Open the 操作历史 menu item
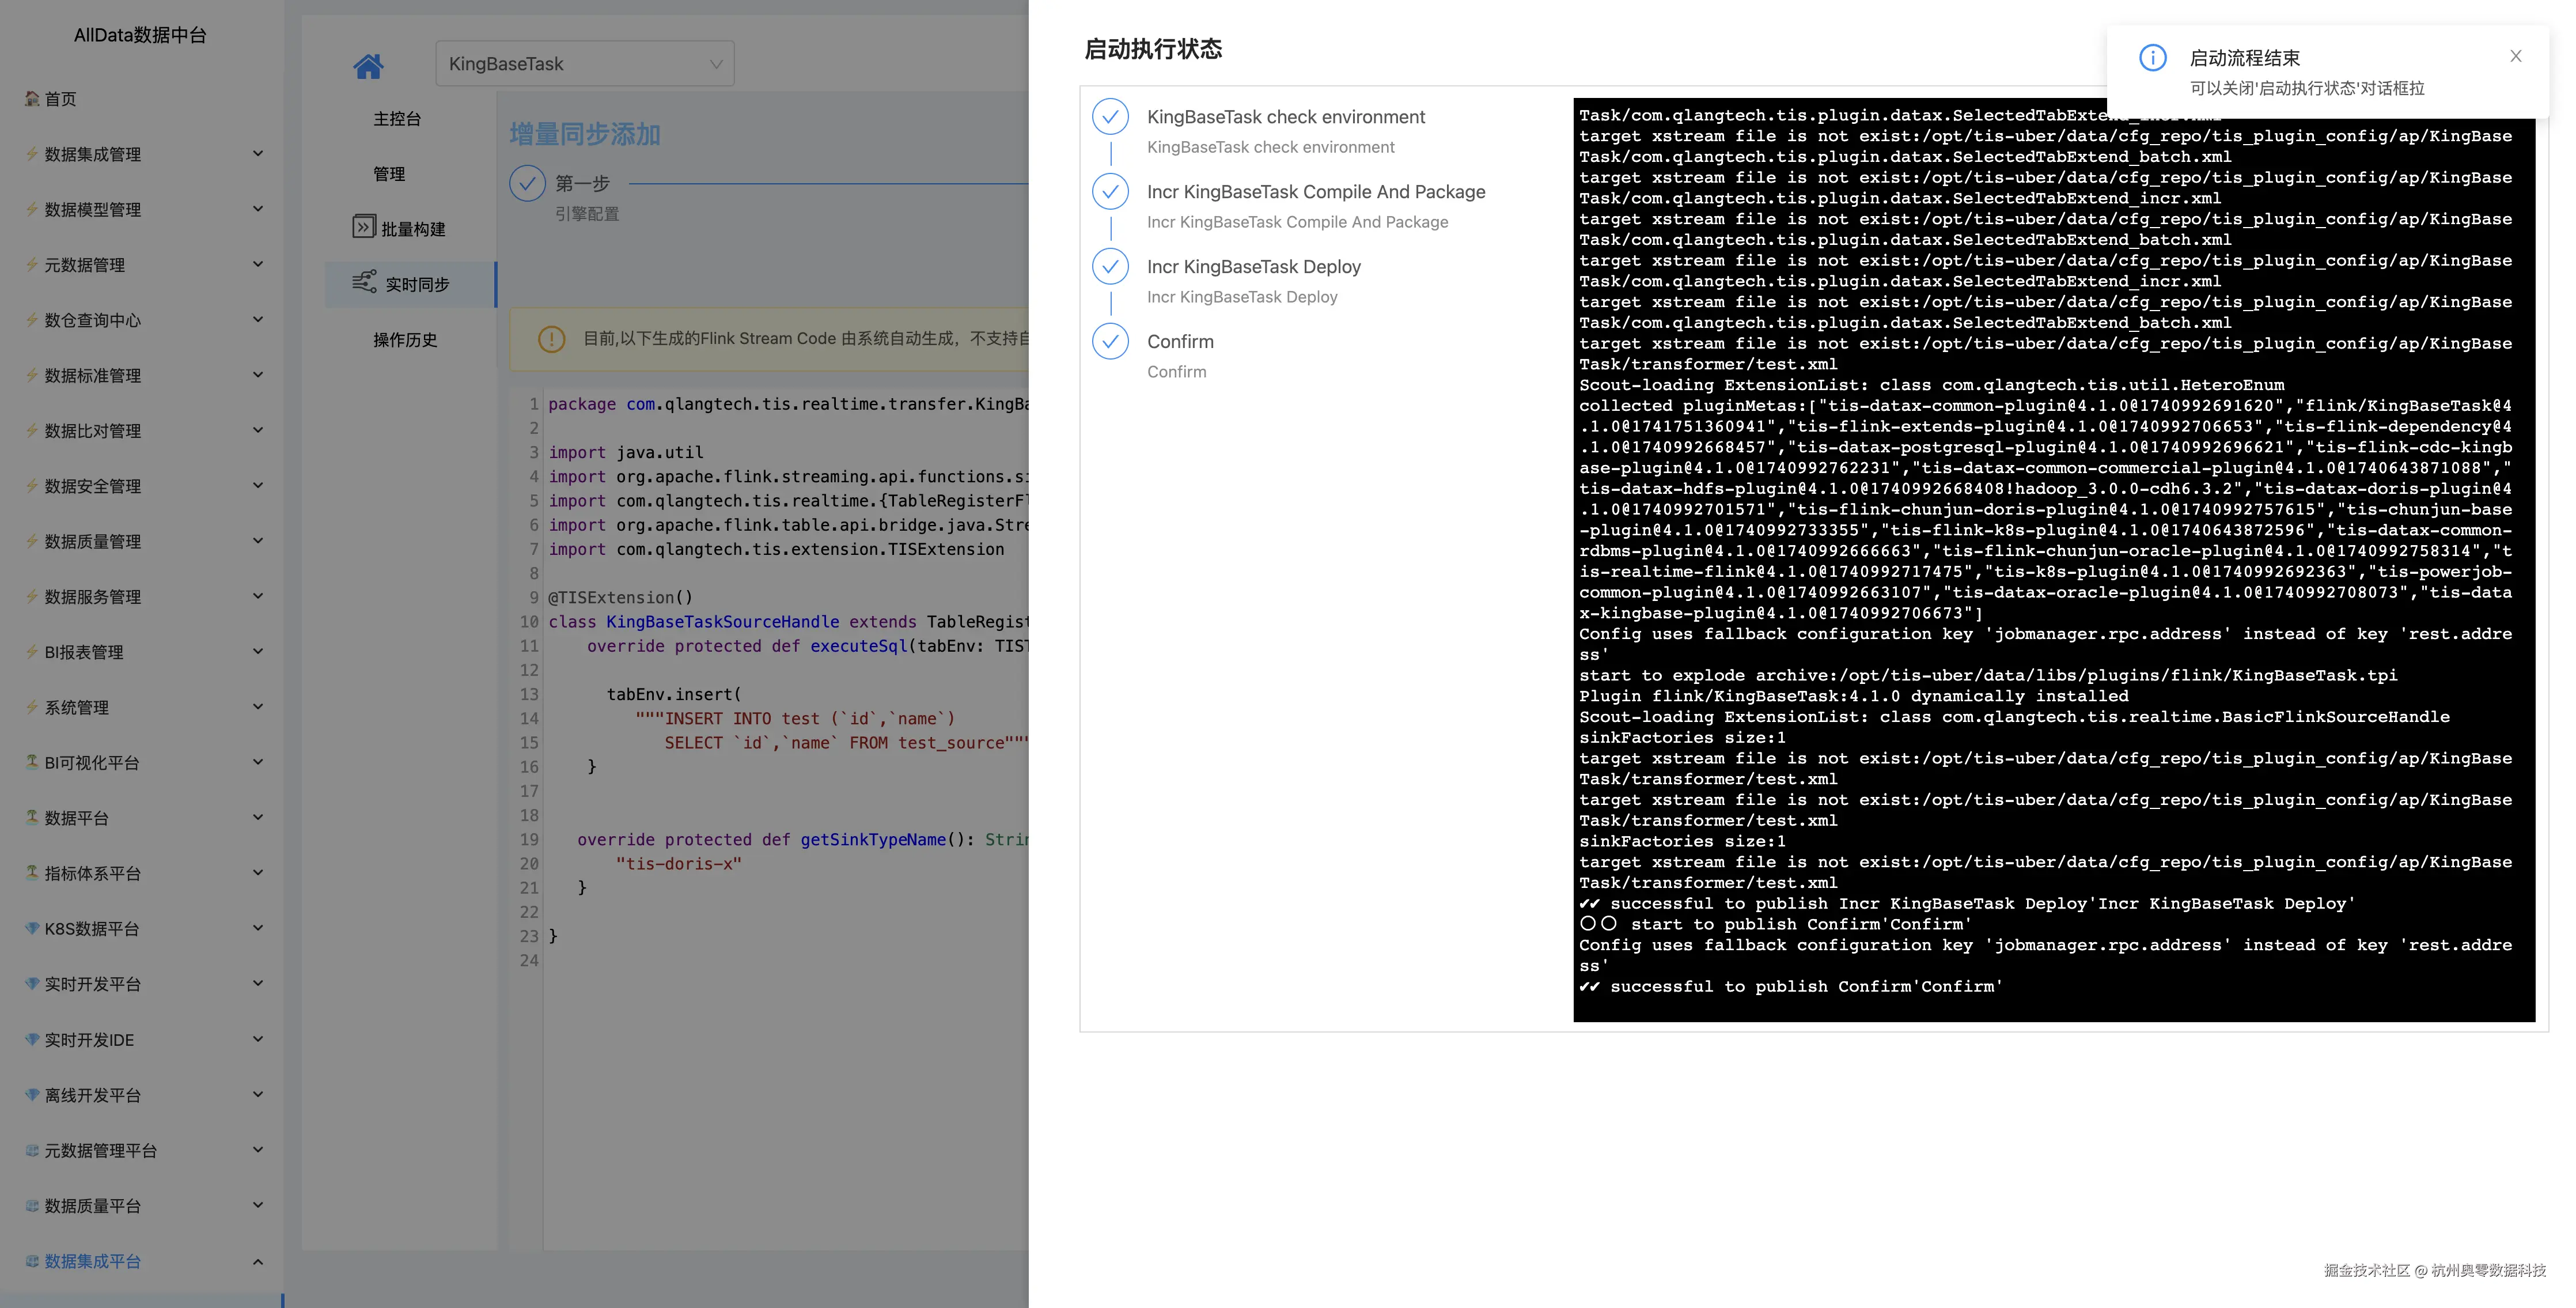The height and width of the screenshot is (1308, 2576). click(x=405, y=340)
